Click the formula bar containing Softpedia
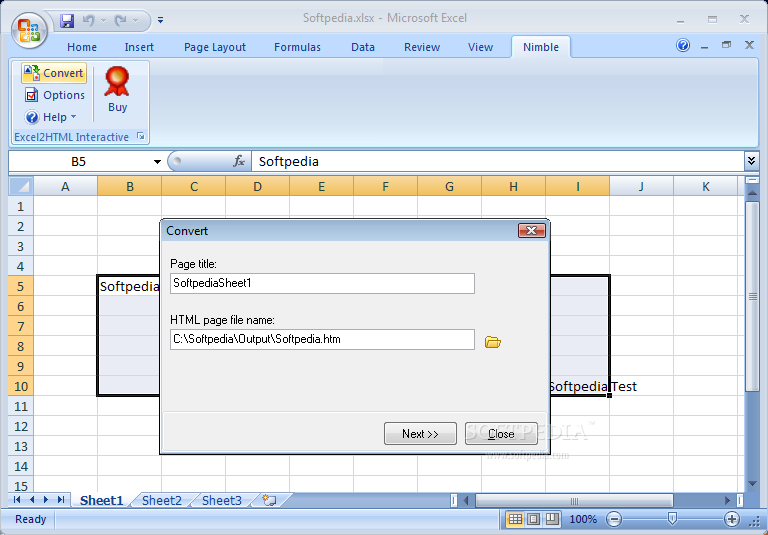The image size is (768, 535). click(x=497, y=162)
